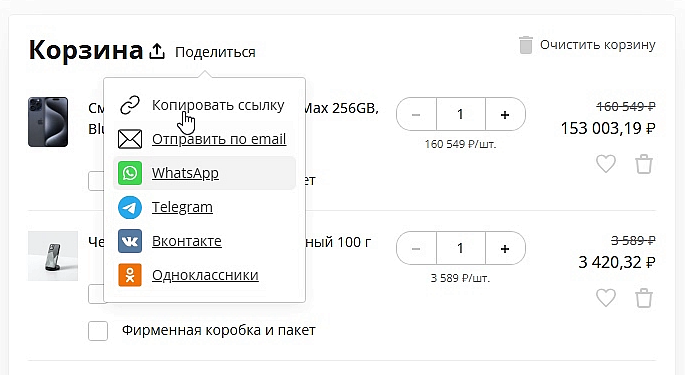The width and height of the screenshot is (685, 375).
Task: Increase the iPhone quantity with the plus button
Action: coord(505,115)
